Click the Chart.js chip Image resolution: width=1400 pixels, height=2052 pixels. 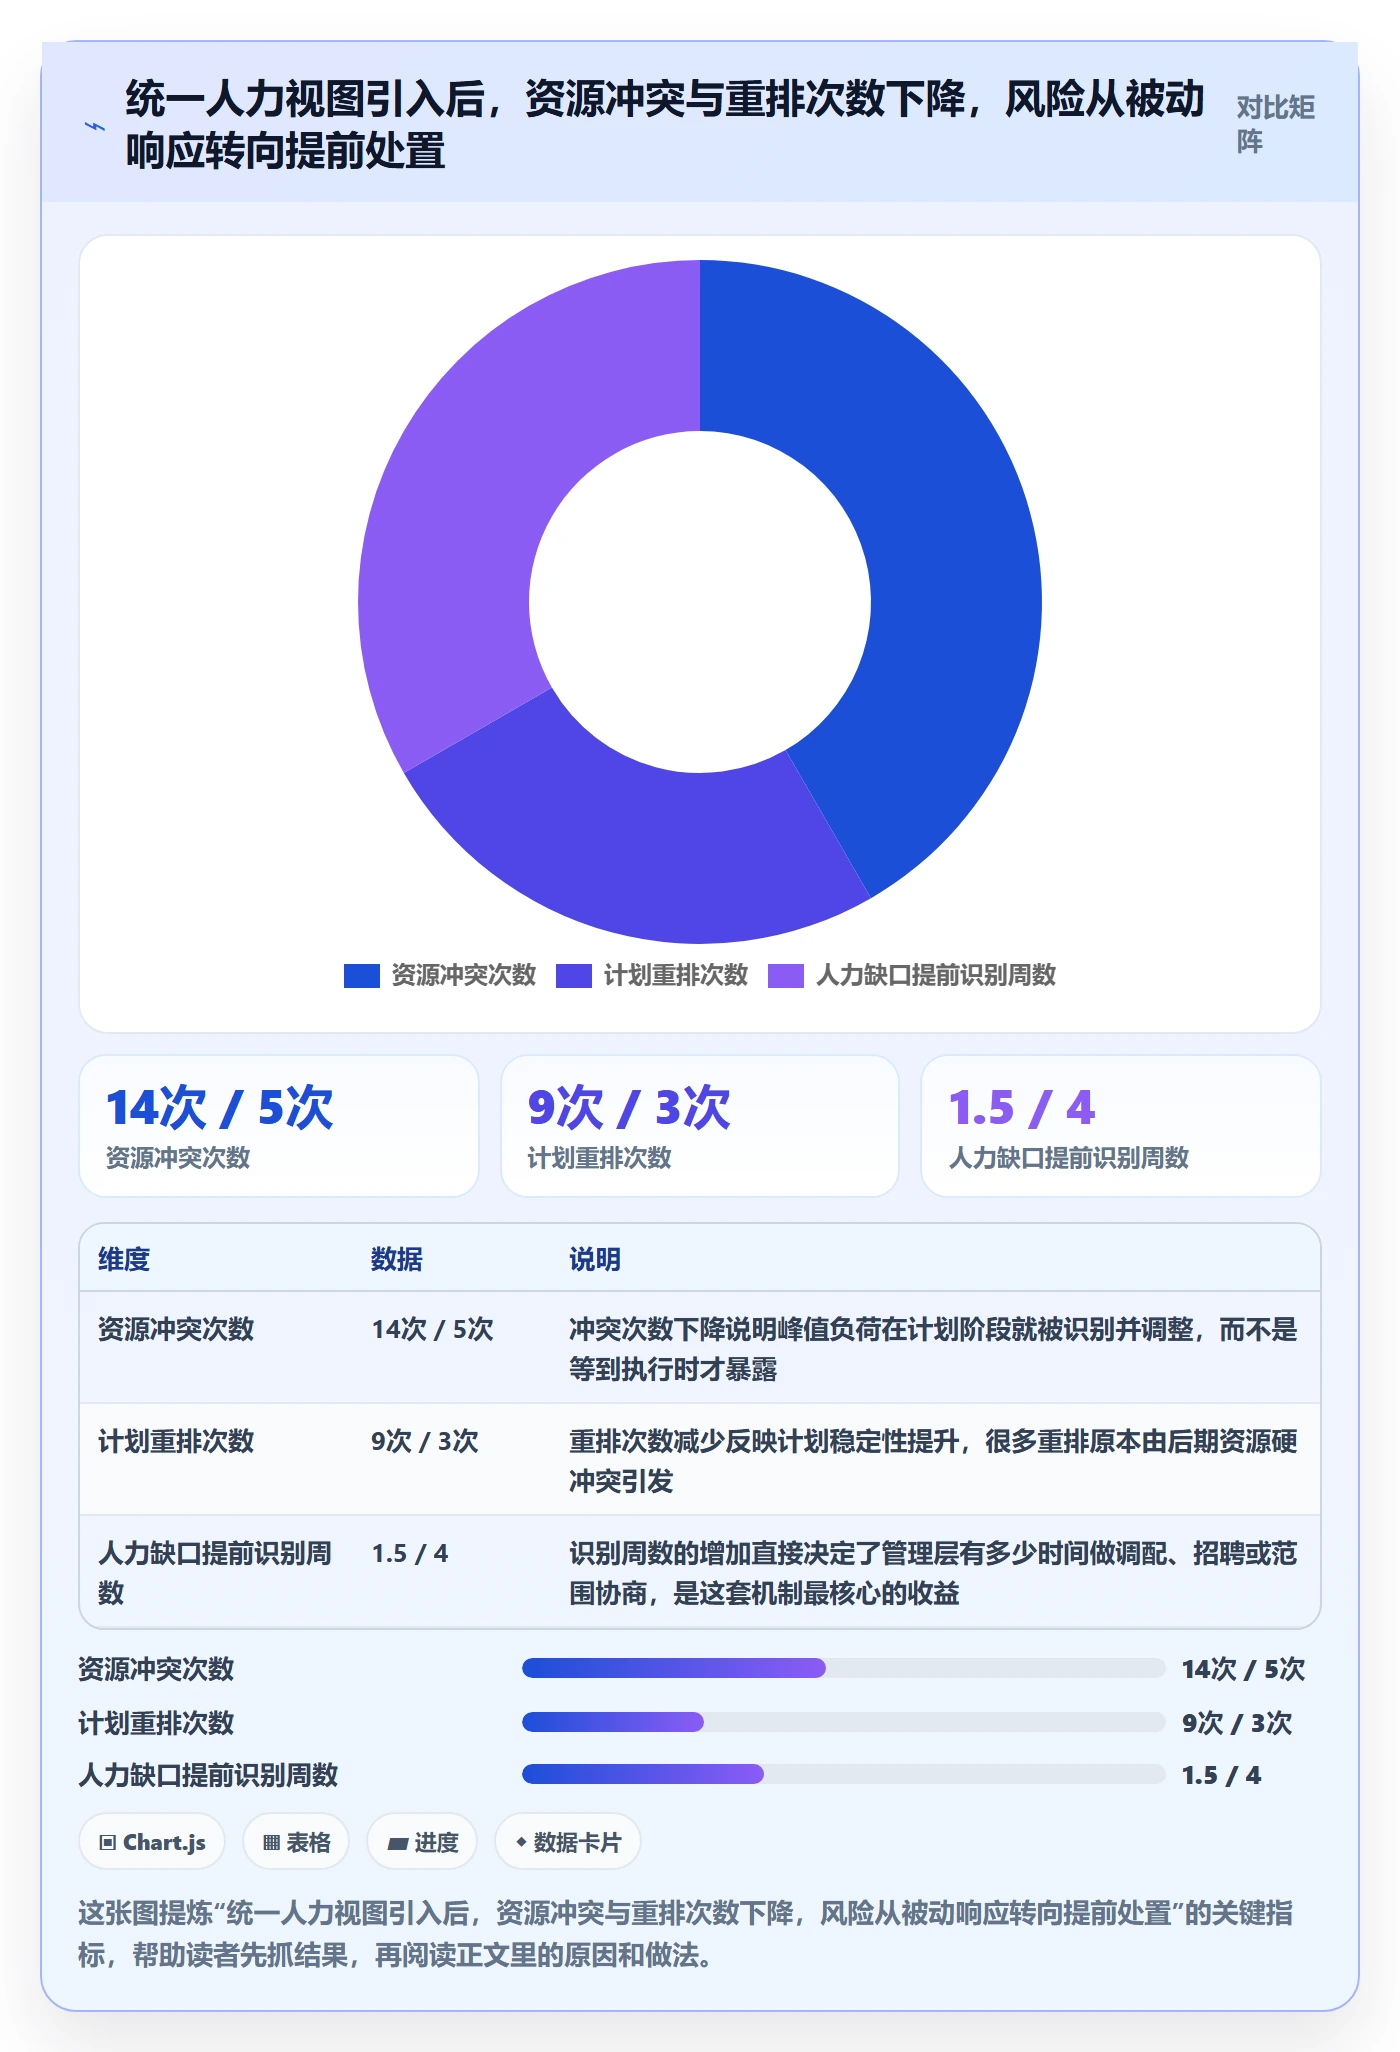[x=152, y=1842]
